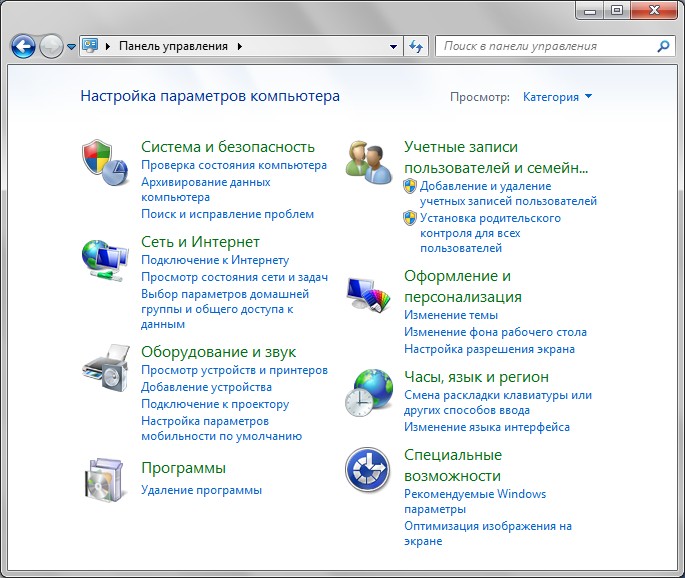Click Настройка разрешения экрана link
This screenshot has width=685, height=578.
pos(489,349)
